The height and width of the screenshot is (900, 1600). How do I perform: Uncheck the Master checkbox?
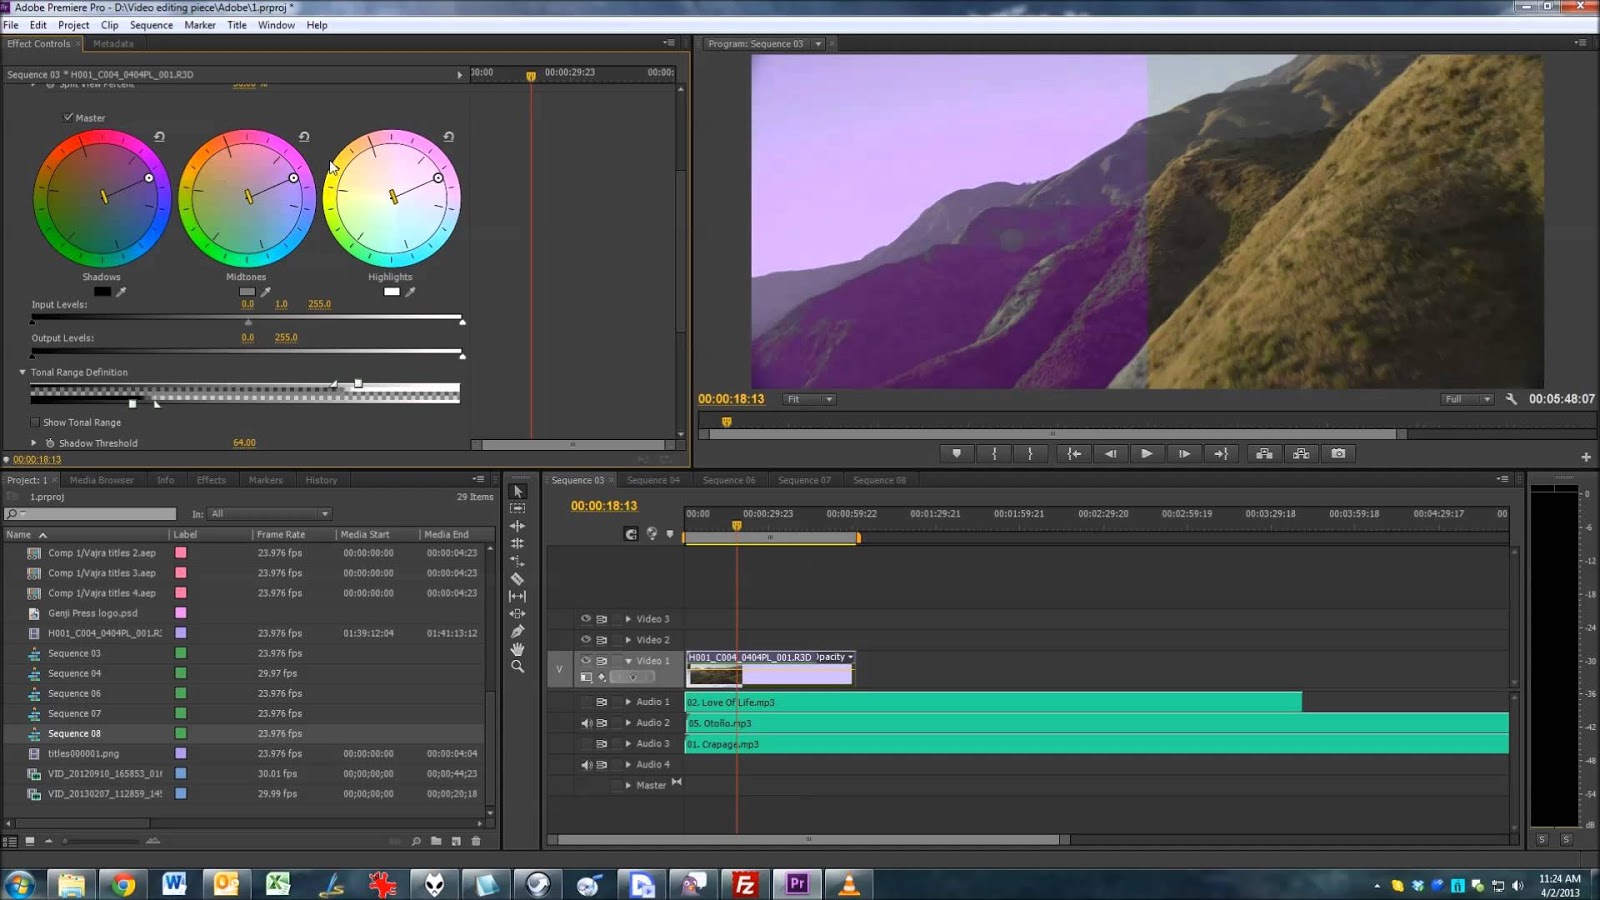pyautogui.click(x=68, y=118)
